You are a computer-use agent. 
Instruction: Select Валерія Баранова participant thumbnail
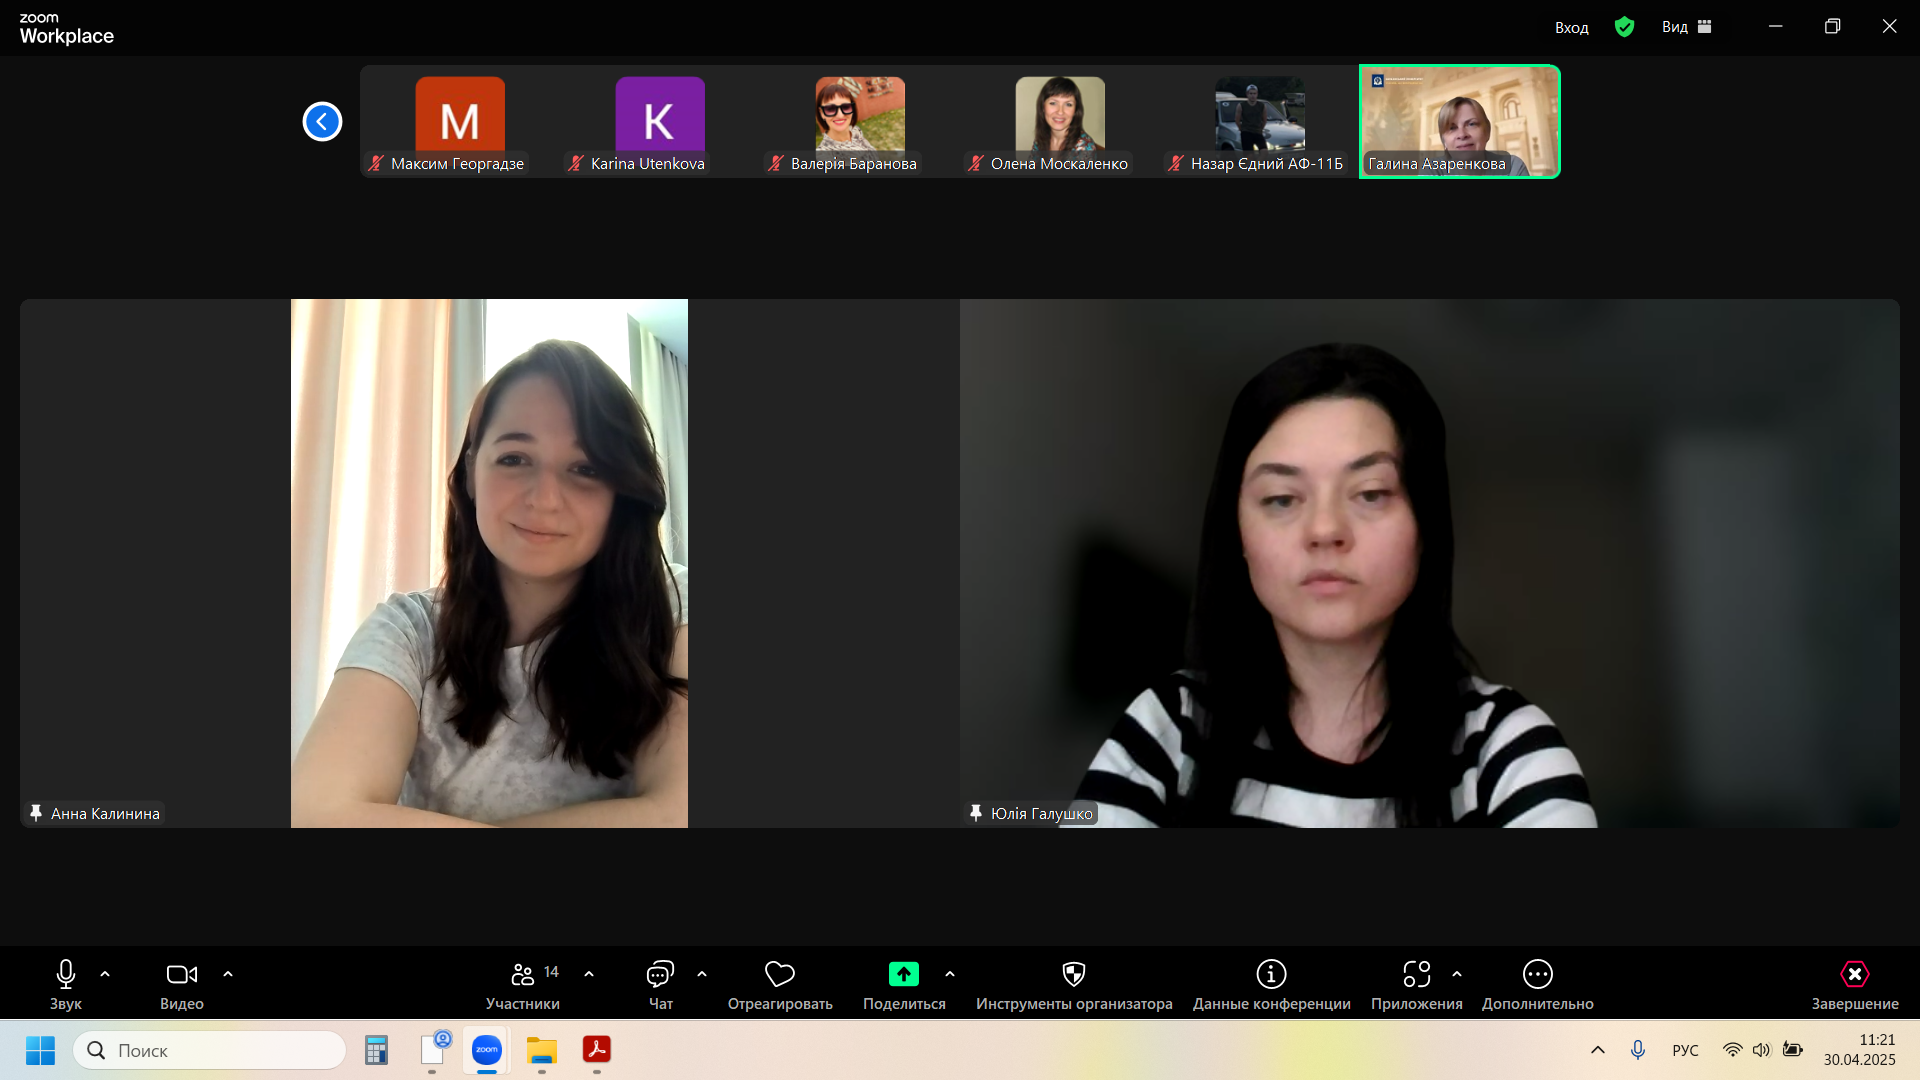860,122
